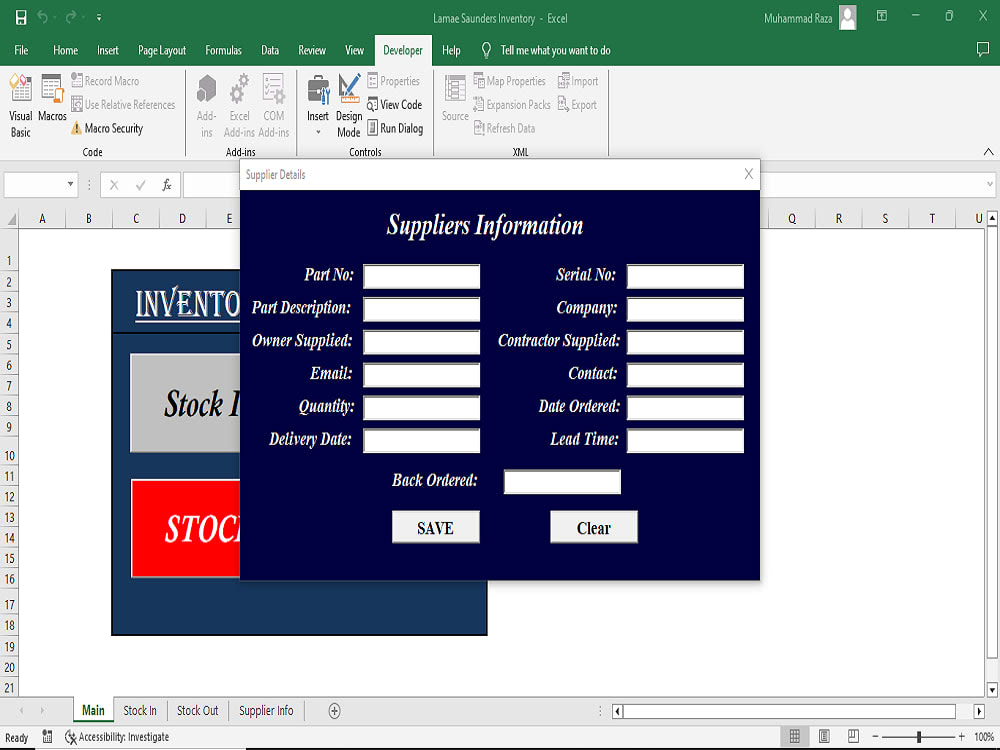Click the Clear button on the form

coord(594,526)
